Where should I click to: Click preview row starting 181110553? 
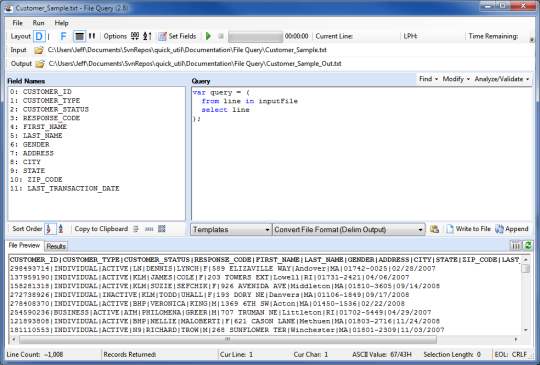click(x=227, y=330)
